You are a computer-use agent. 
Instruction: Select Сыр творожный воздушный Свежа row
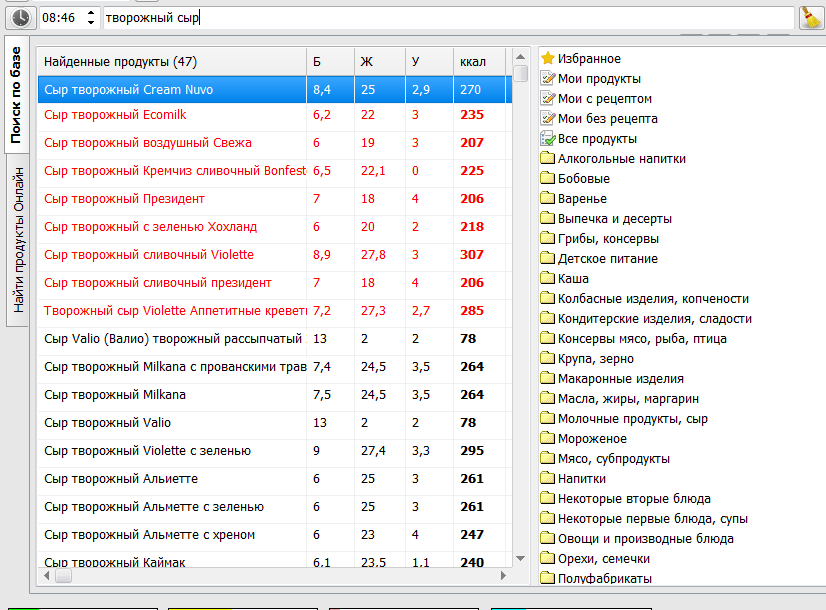274,143
